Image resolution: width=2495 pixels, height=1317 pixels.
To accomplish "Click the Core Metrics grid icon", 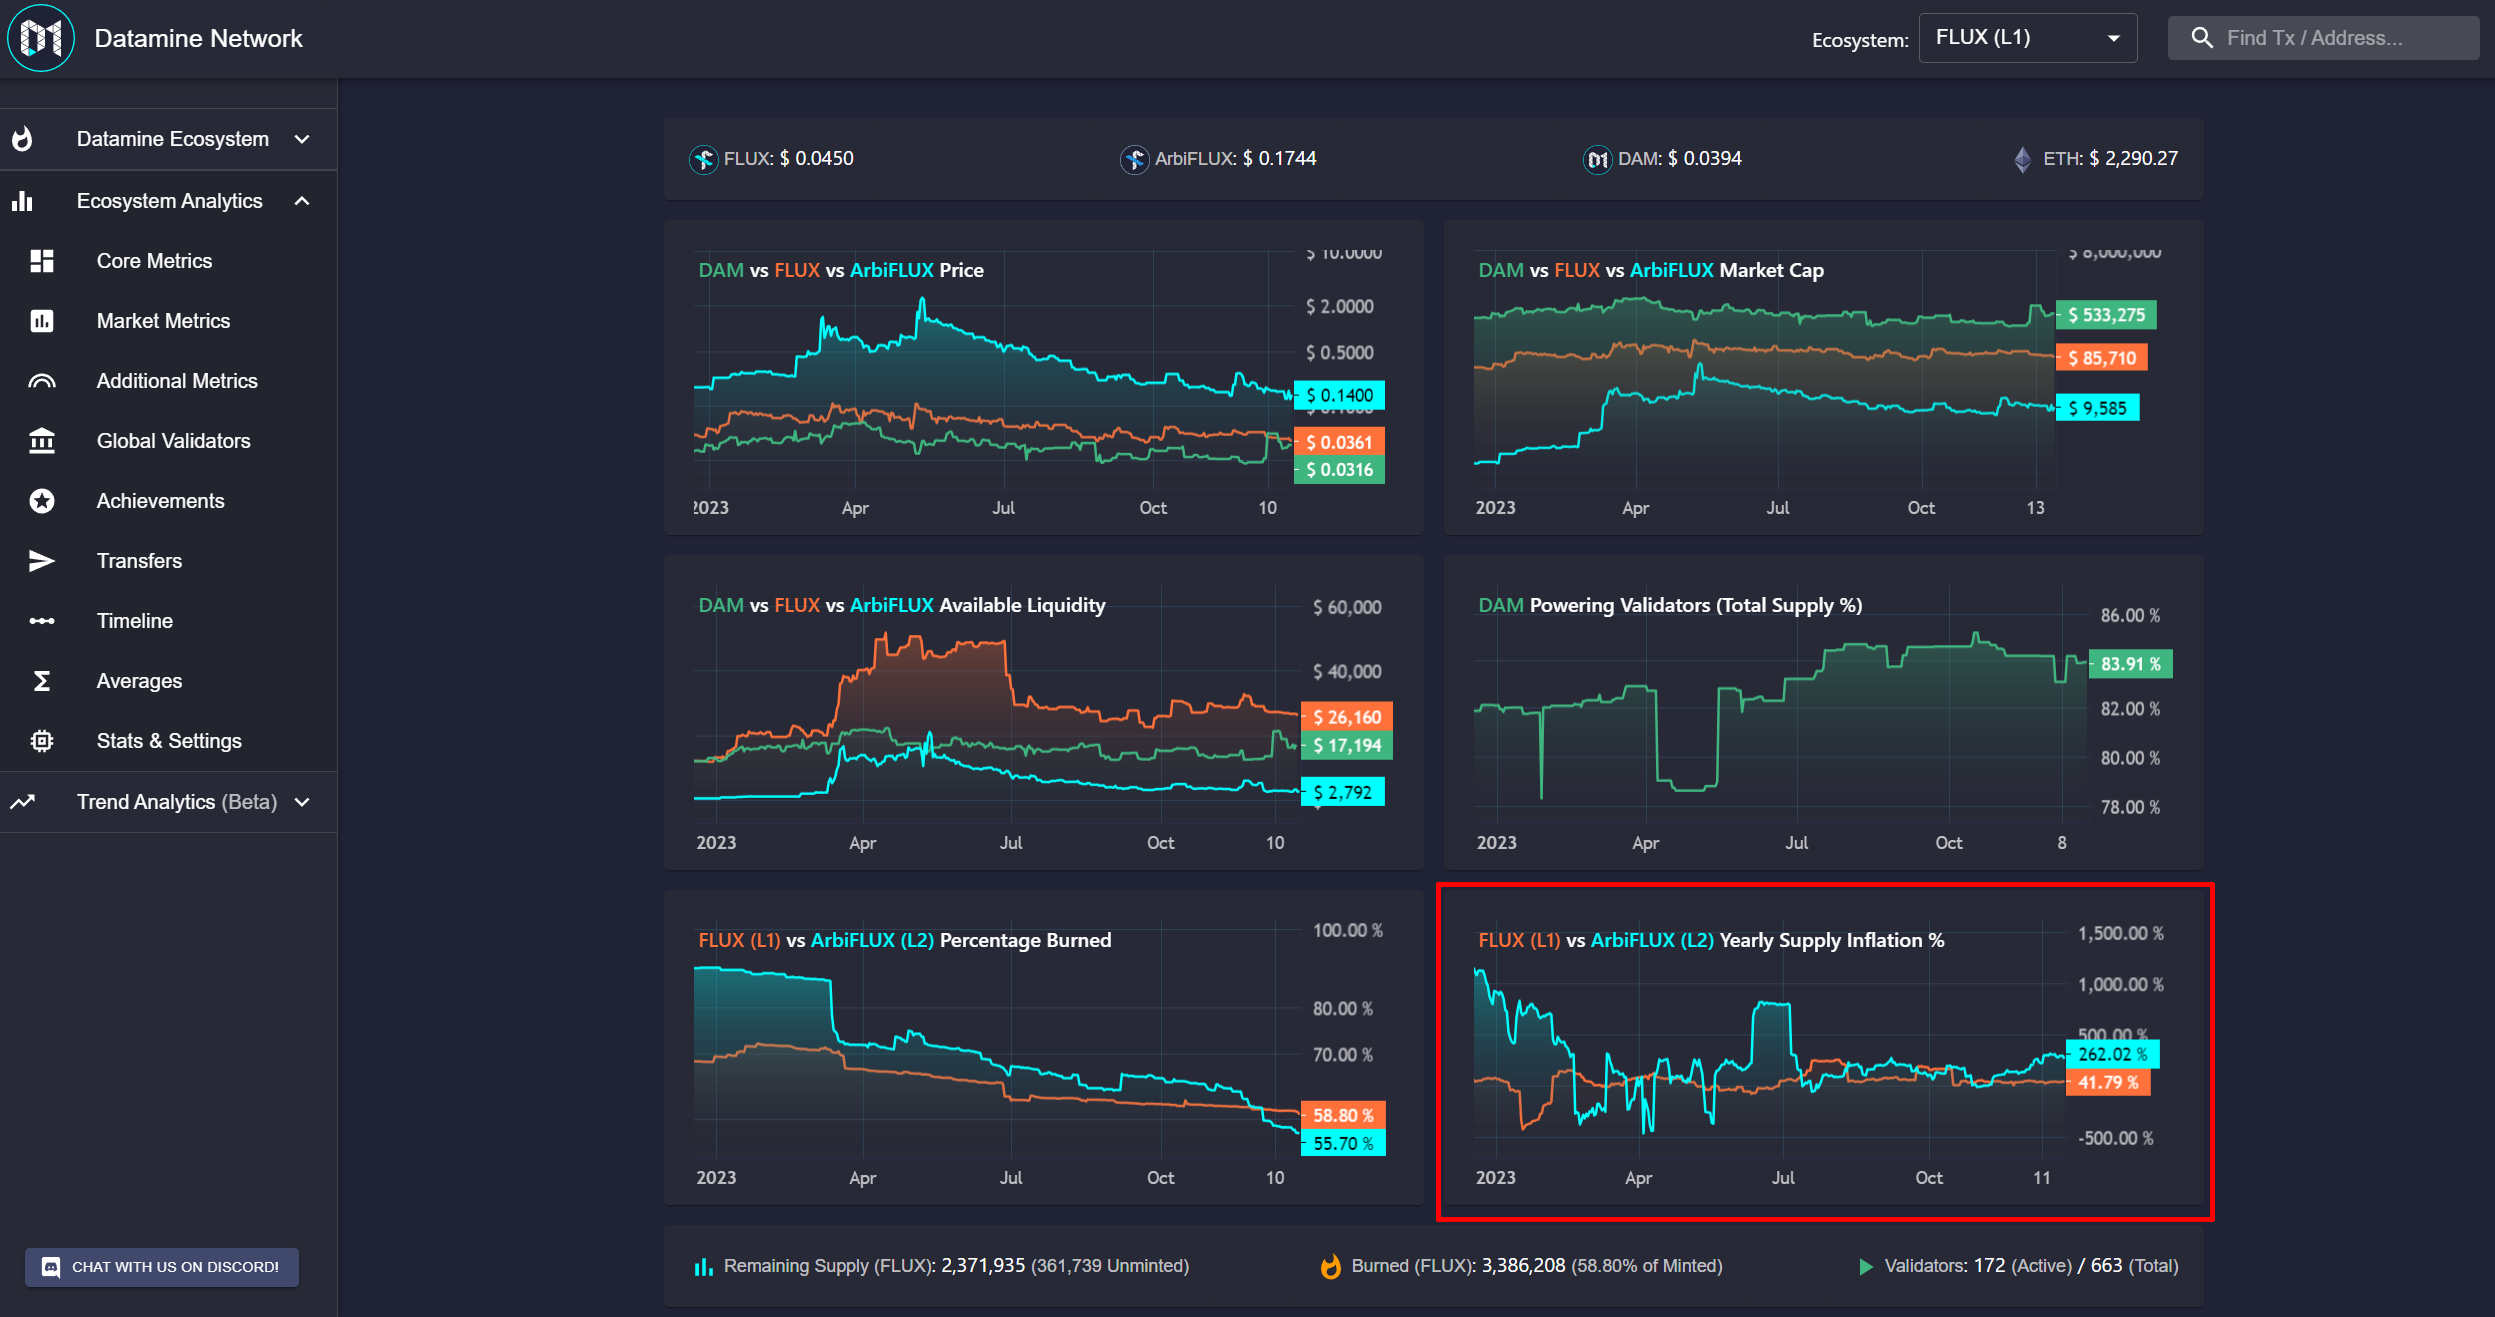I will tap(42, 261).
